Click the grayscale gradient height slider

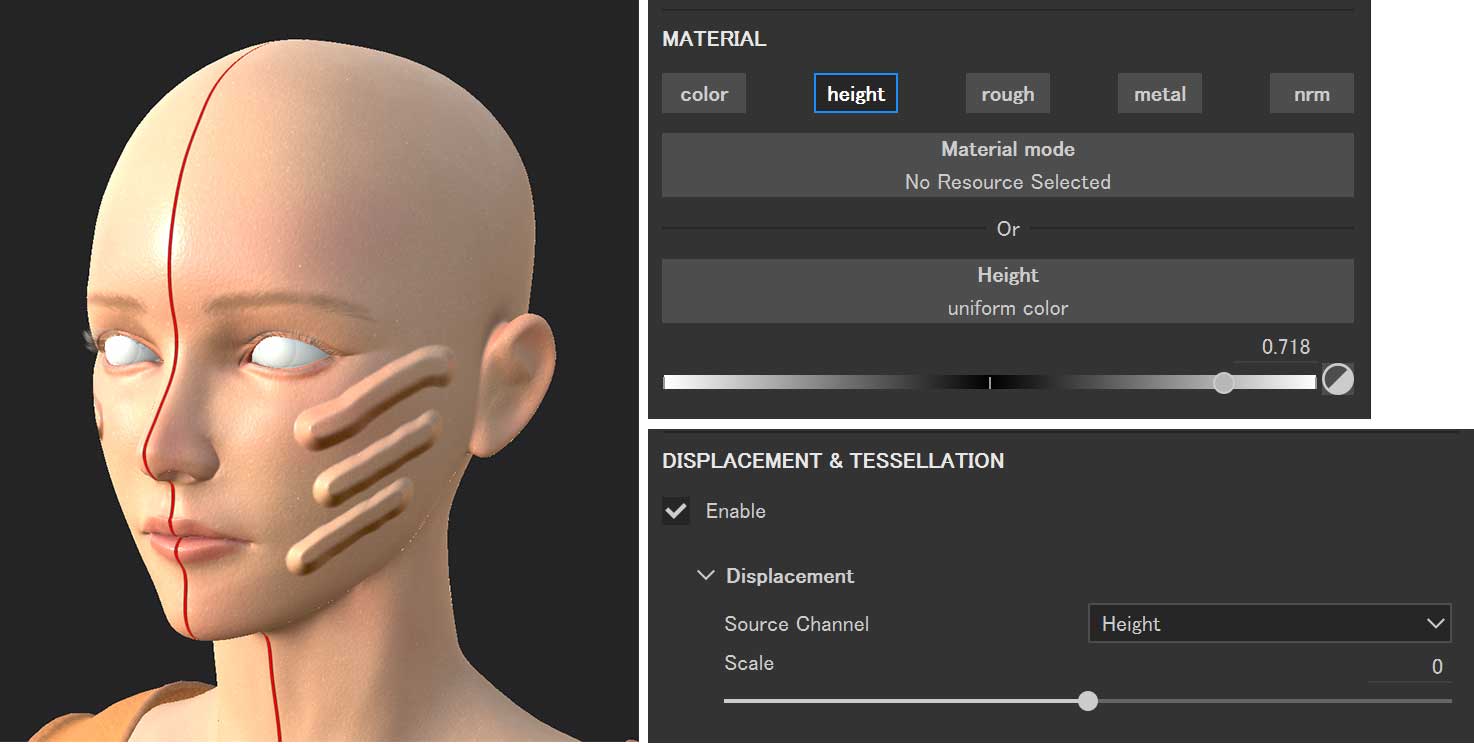[x=989, y=381]
